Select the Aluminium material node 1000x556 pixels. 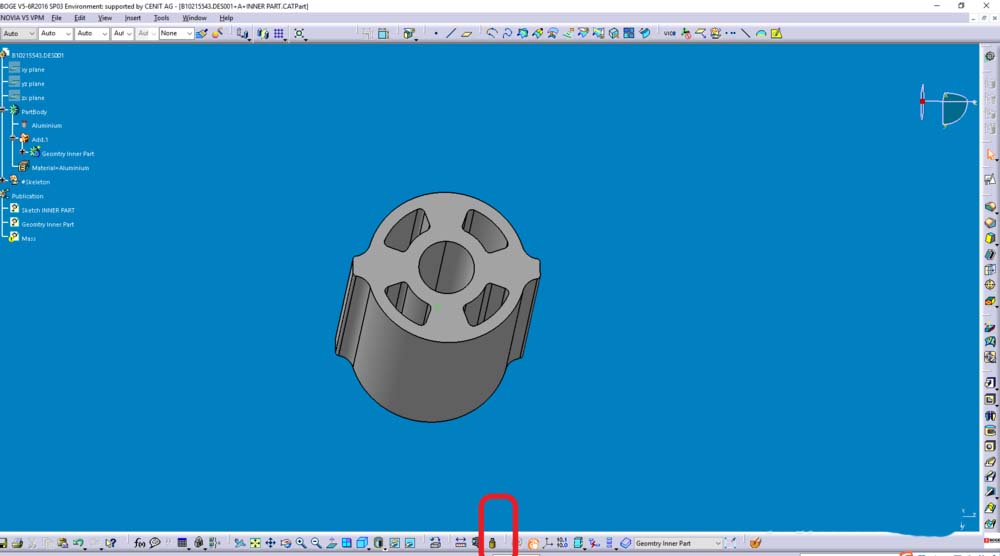[47, 126]
